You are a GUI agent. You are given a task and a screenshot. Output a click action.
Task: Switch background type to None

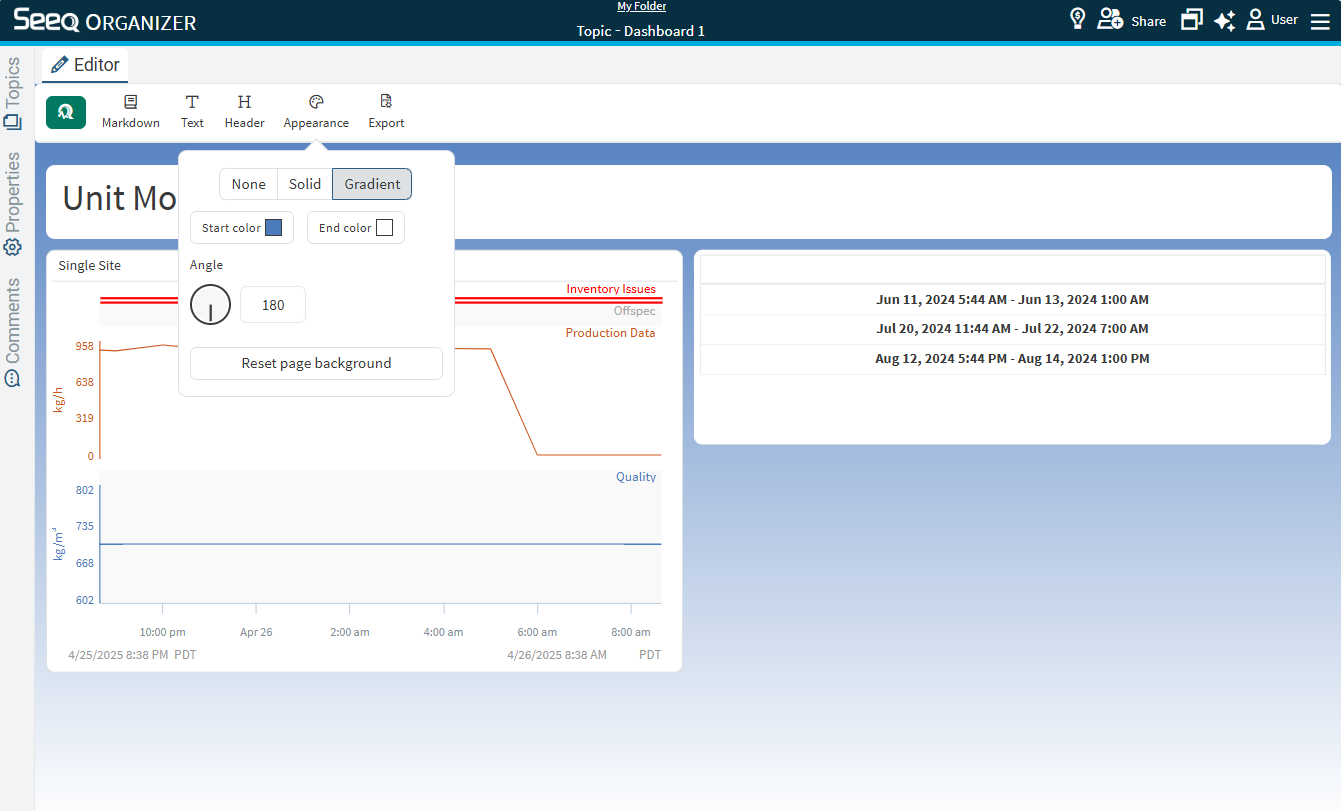click(248, 184)
